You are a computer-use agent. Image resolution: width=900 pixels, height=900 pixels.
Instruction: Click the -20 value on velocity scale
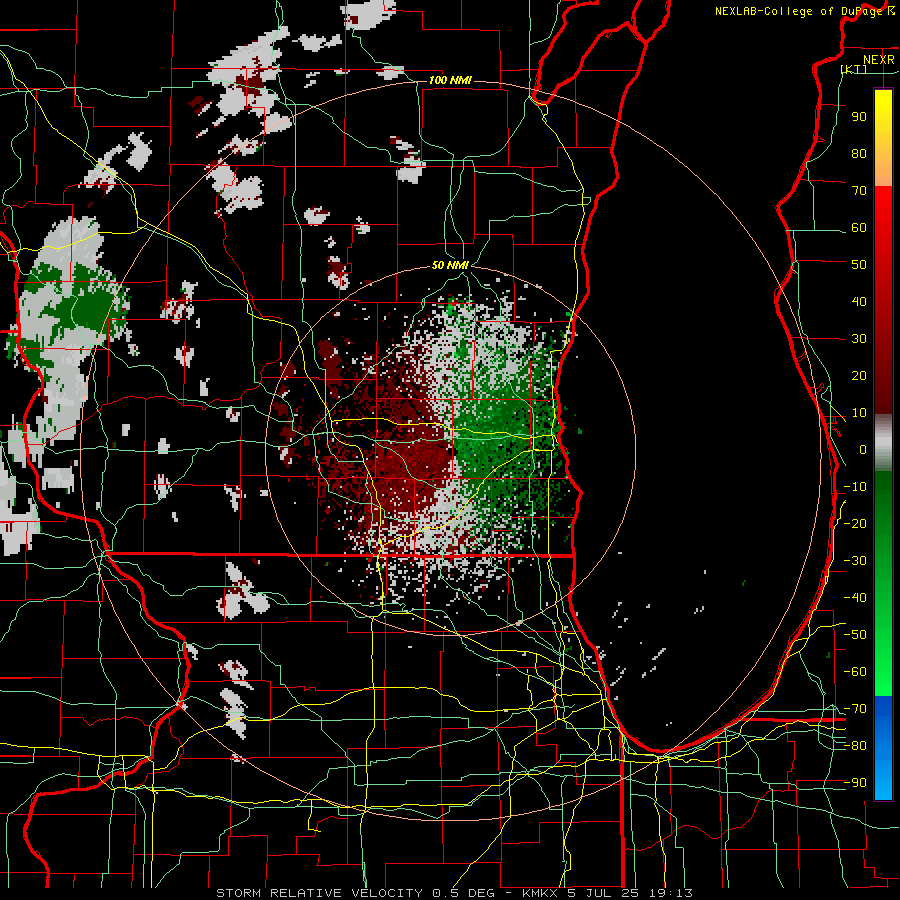(855, 523)
